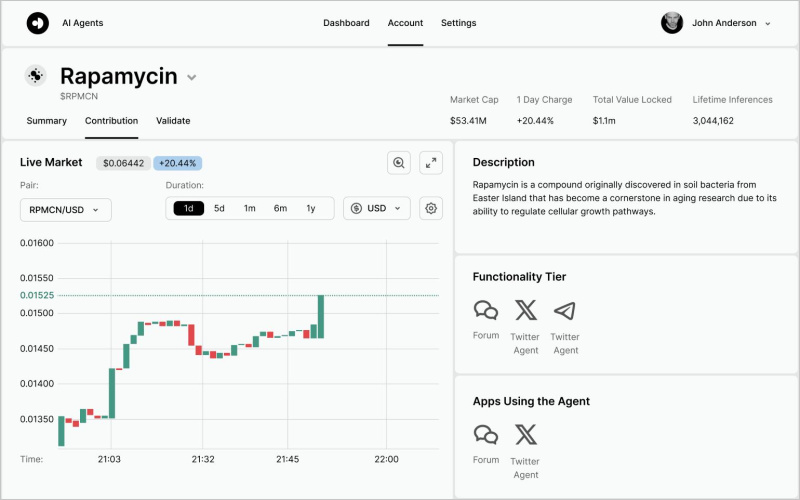Open the Summary tab
Image resolution: width=800 pixels, height=500 pixels.
point(46,121)
